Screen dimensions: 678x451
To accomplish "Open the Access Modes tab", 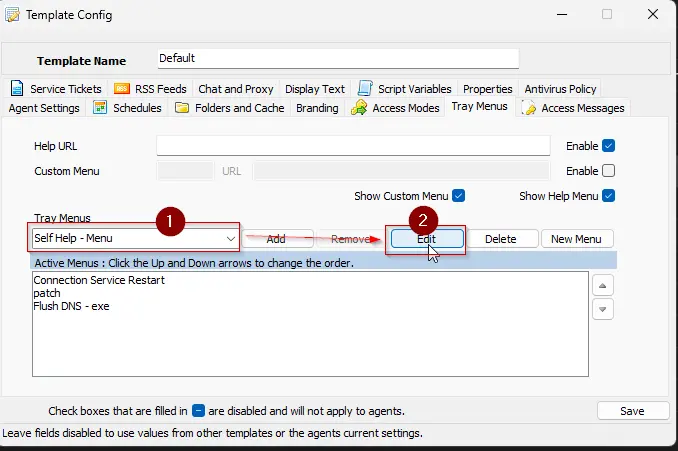I will point(395,108).
